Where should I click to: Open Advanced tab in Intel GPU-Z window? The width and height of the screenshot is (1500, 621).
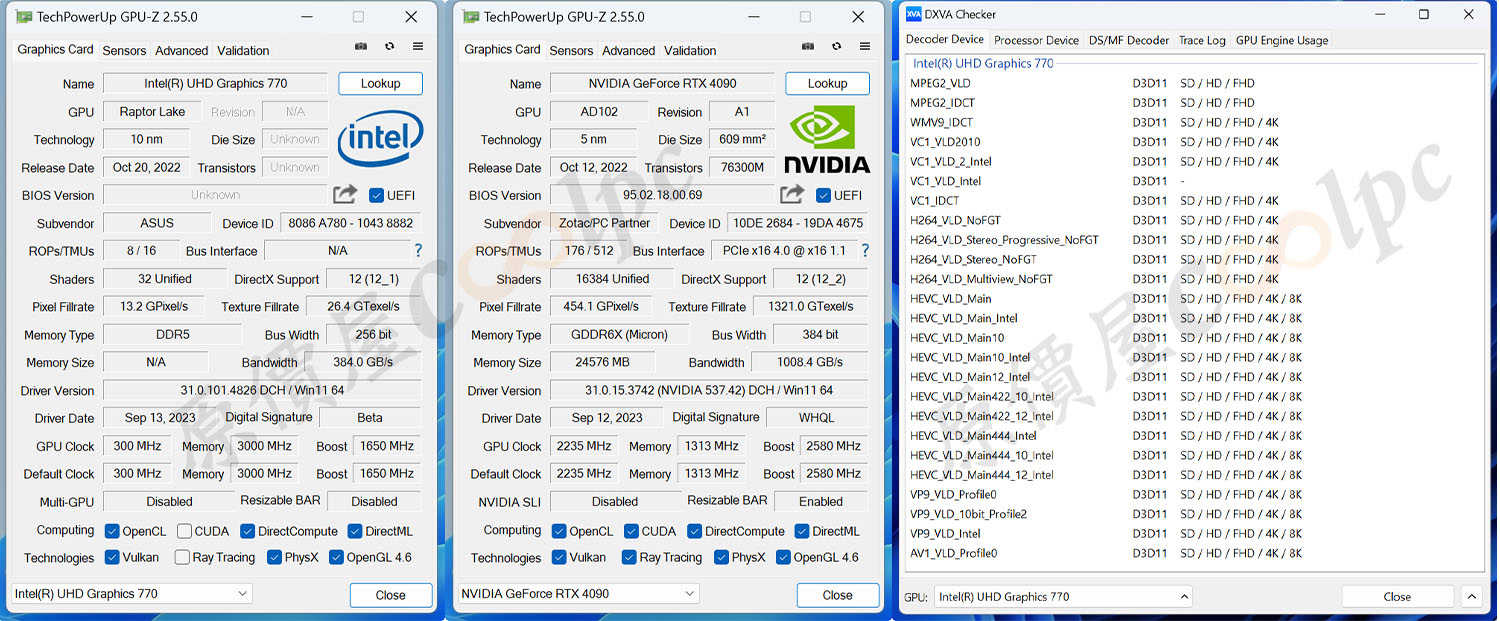(182, 50)
